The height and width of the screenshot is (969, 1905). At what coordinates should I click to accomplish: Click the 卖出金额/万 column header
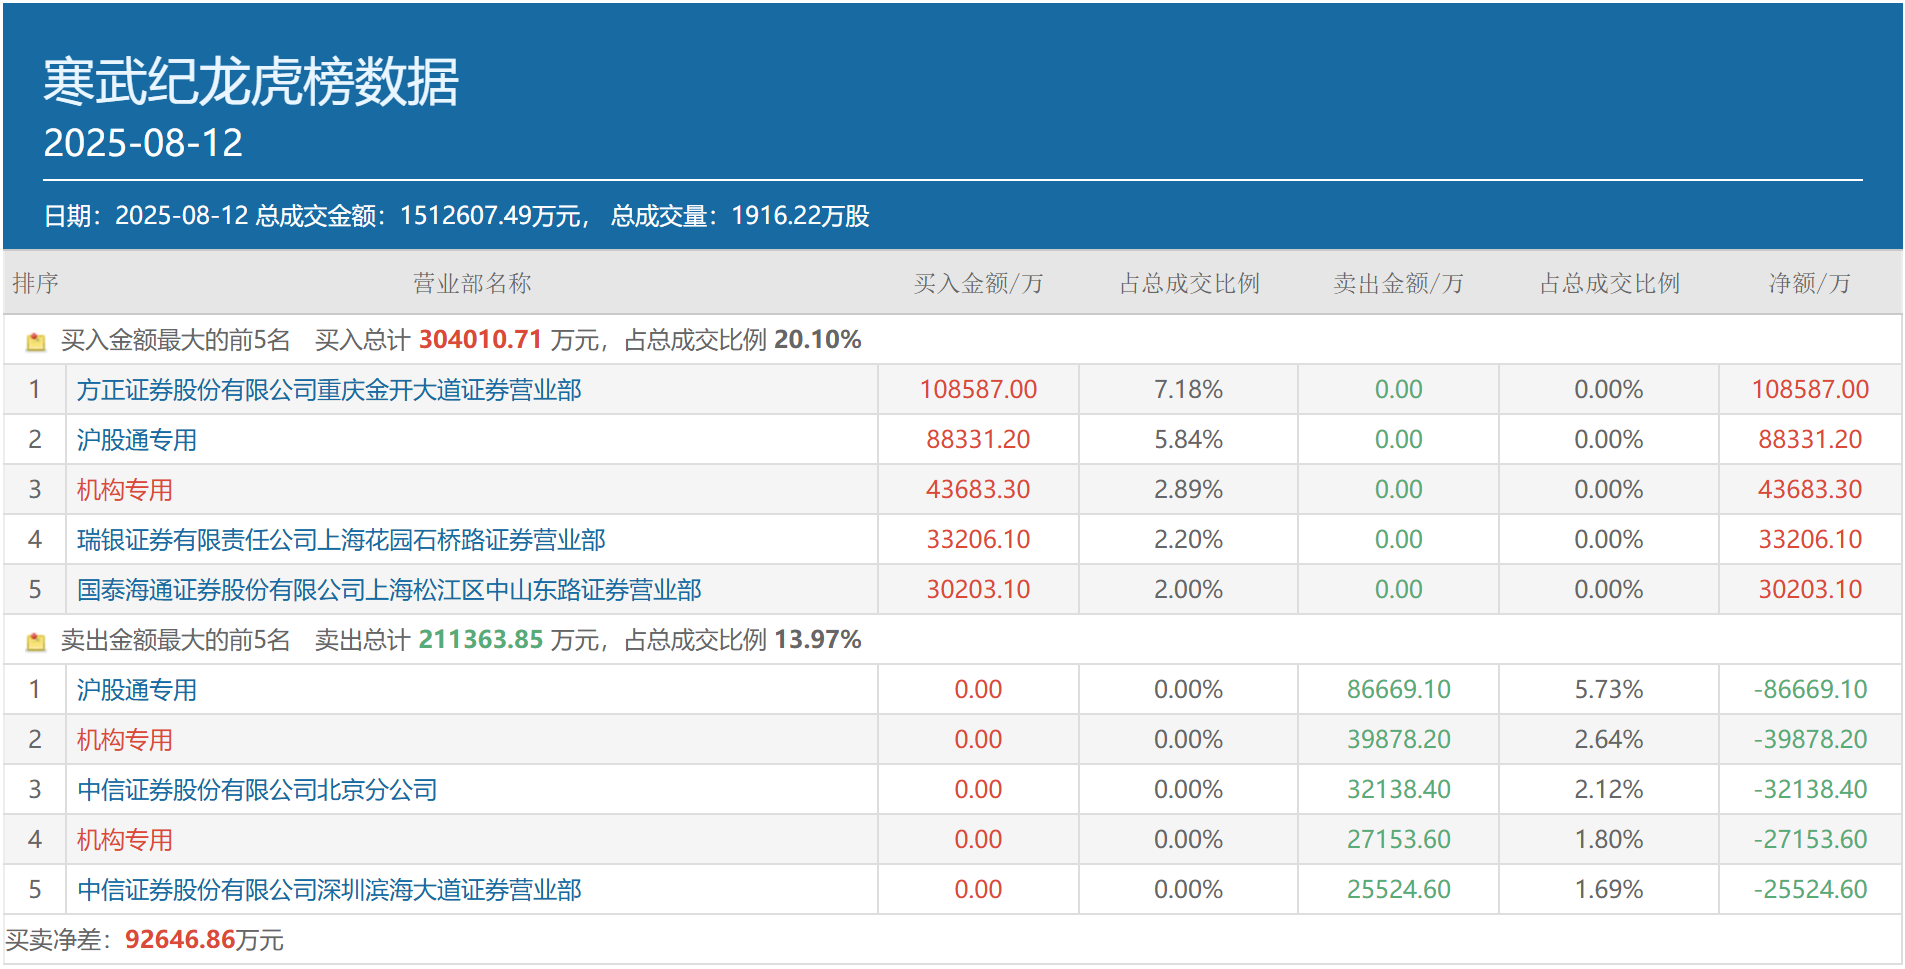1398,284
